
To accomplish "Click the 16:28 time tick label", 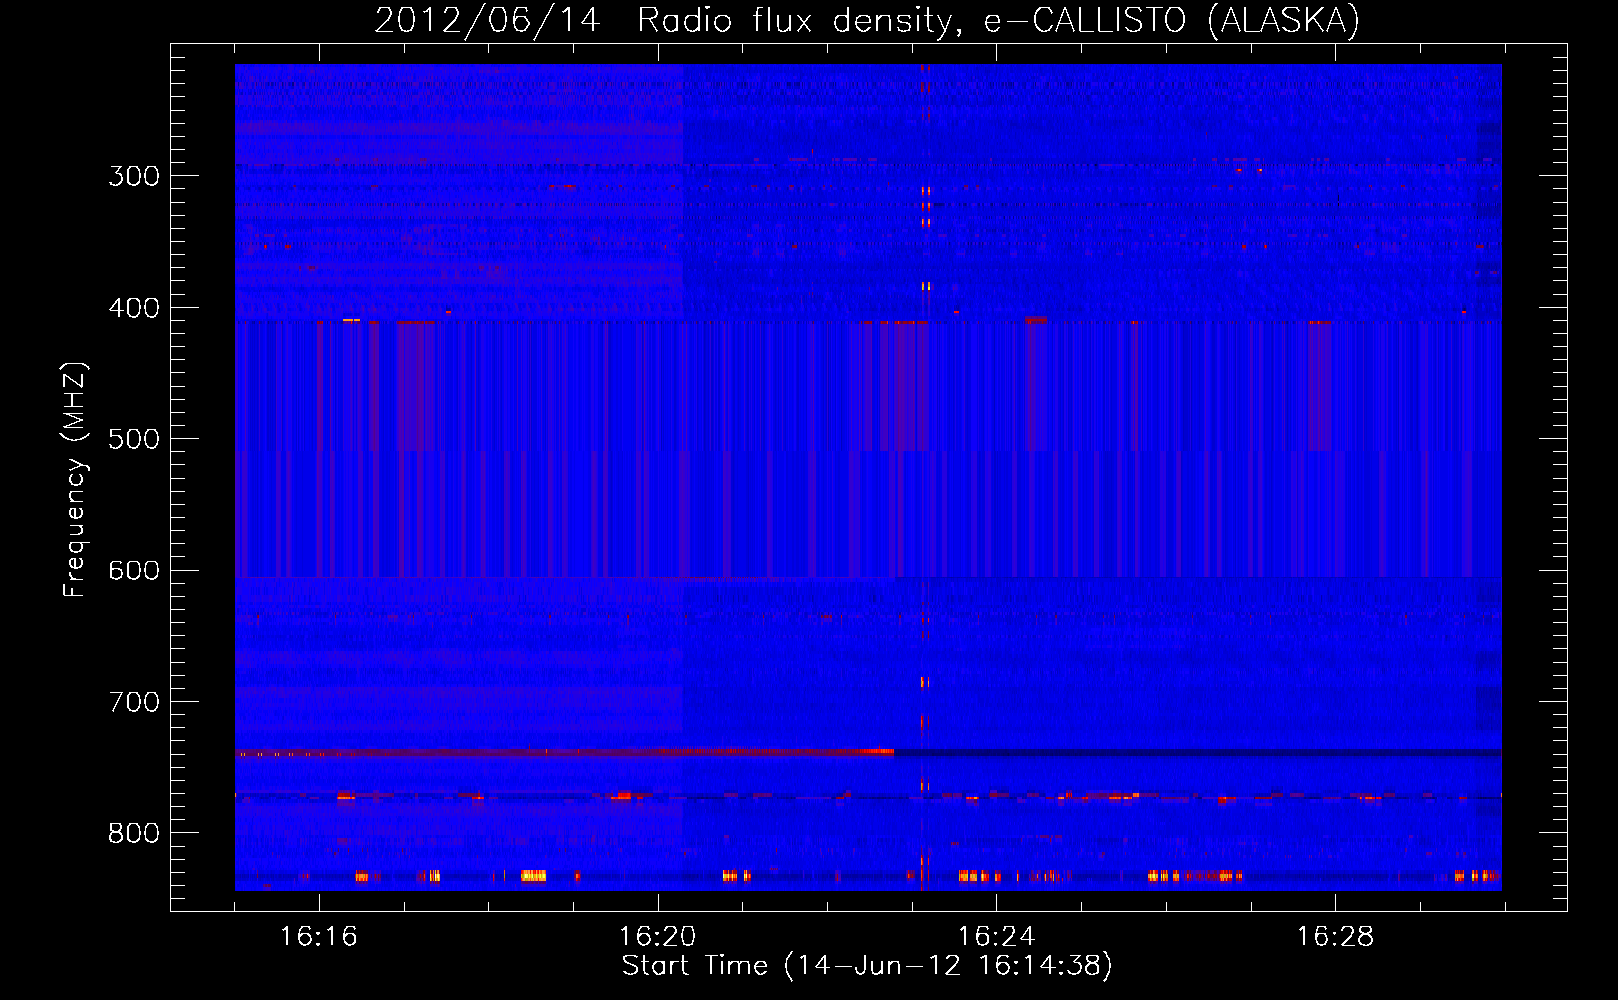I will click(1335, 937).
